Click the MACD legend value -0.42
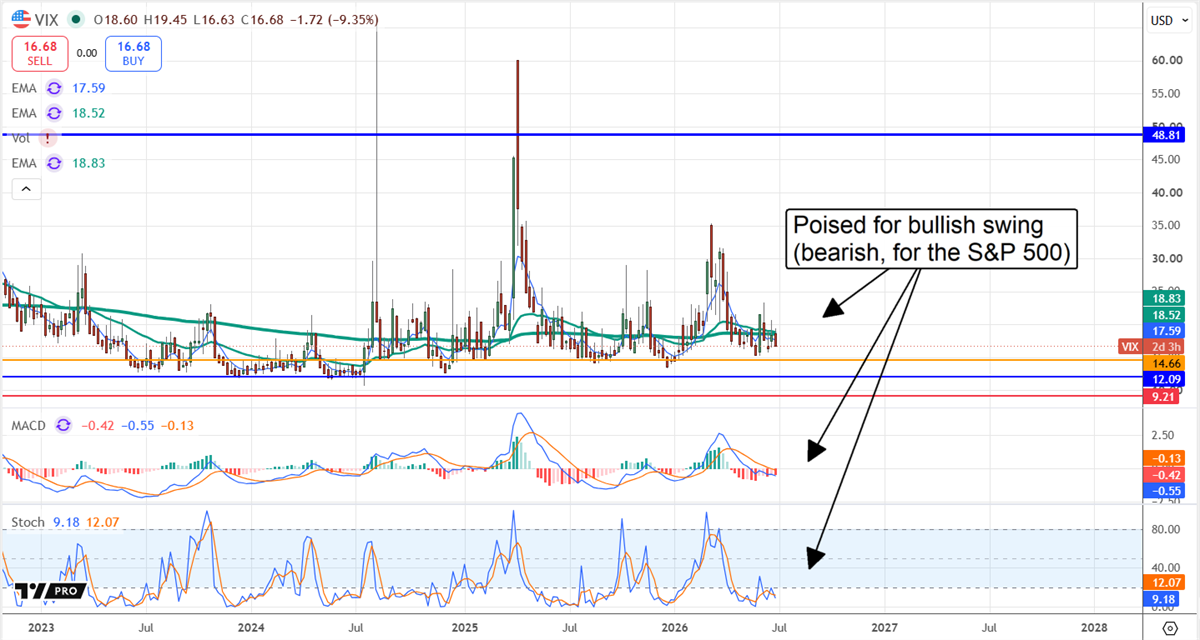The width and height of the screenshot is (1200, 640). point(96,426)
